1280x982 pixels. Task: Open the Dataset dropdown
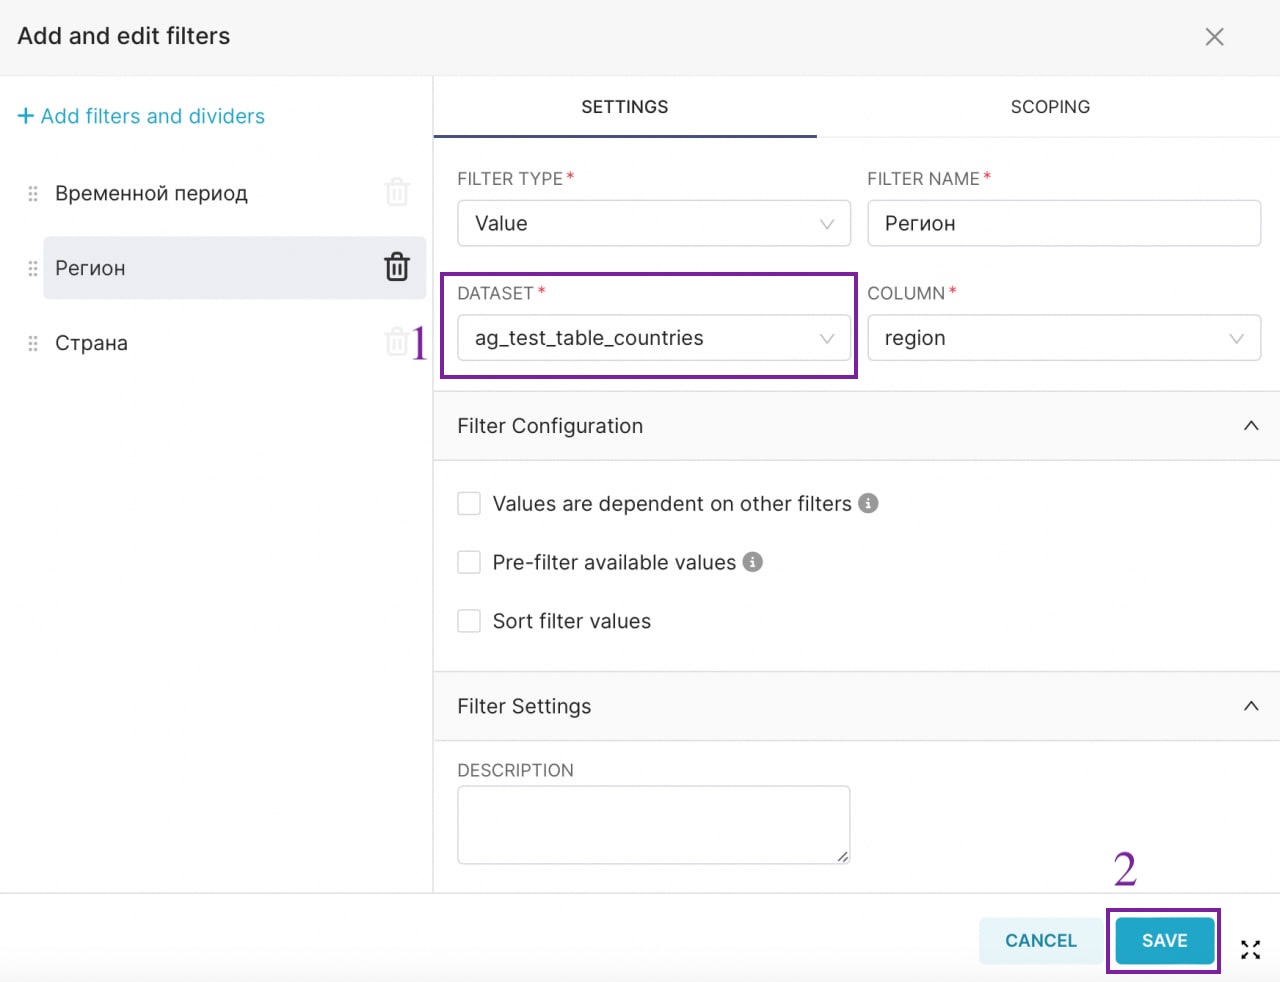coord(653,338)
